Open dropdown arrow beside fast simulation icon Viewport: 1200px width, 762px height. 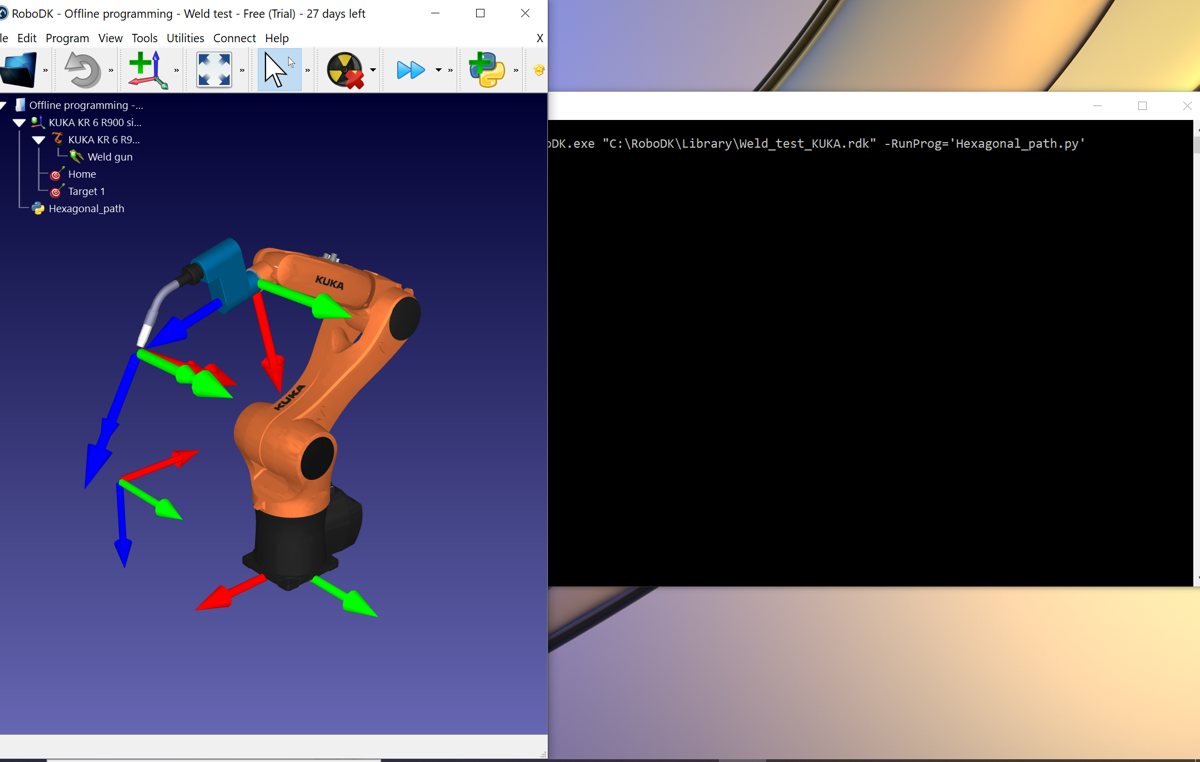[x=438, y=70]
